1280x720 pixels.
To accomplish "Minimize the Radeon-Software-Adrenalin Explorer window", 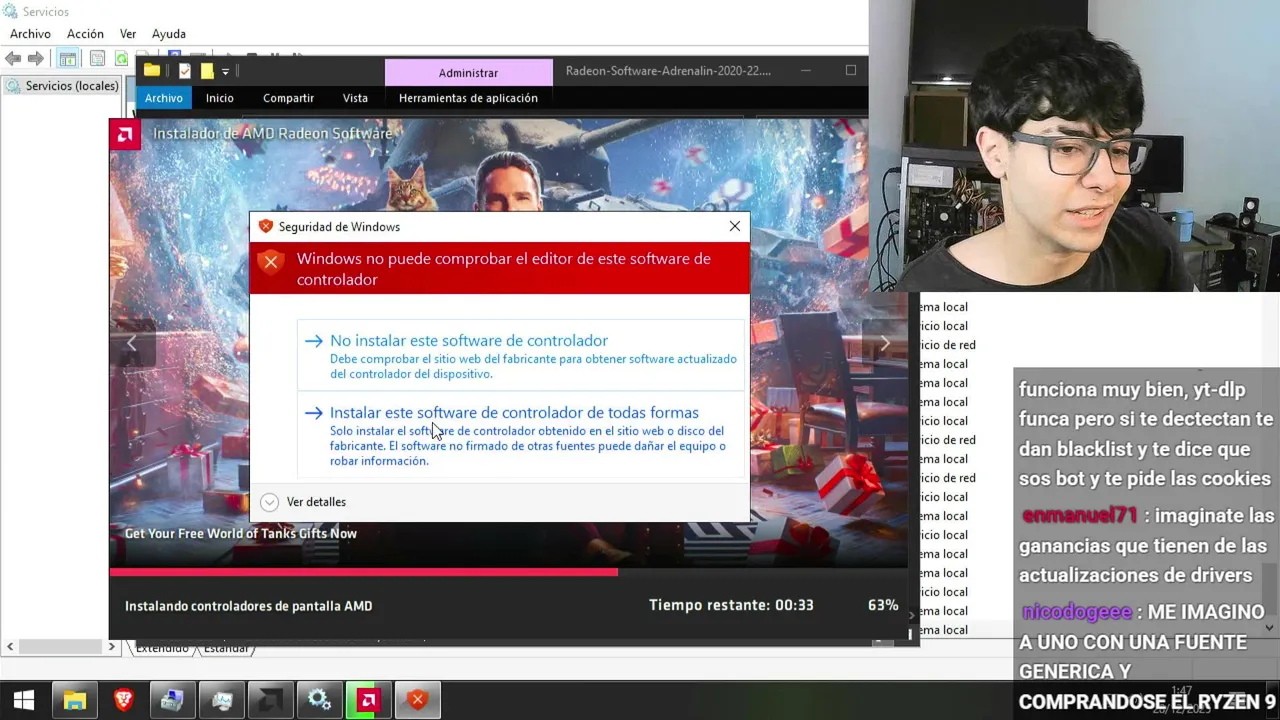I will point(806,71).
